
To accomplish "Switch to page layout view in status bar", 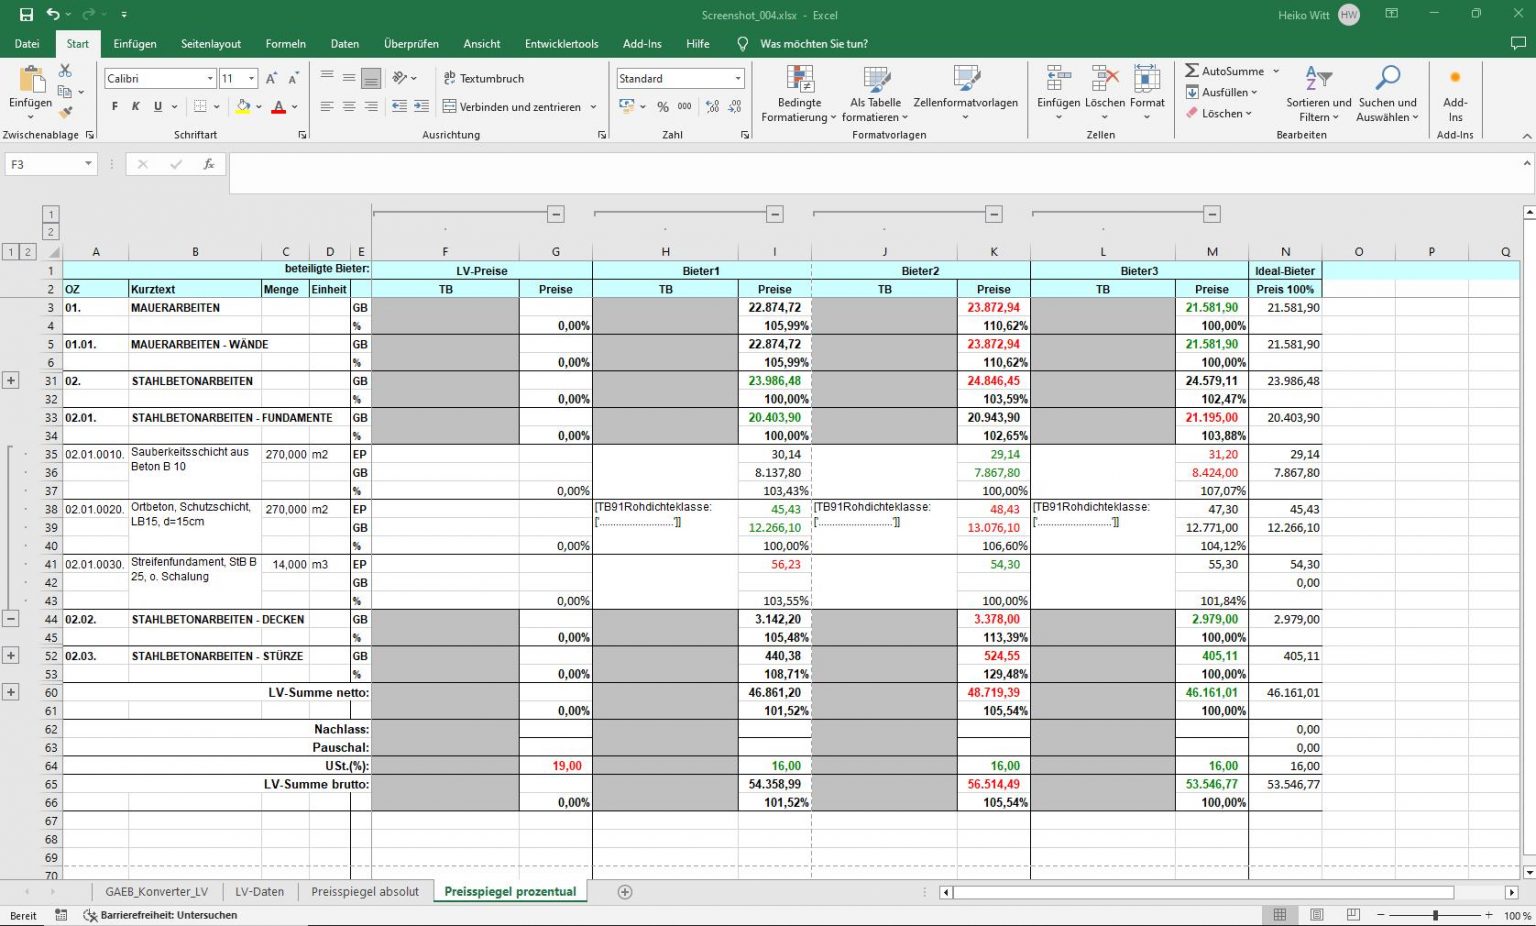I will [x=1317, y=915].
